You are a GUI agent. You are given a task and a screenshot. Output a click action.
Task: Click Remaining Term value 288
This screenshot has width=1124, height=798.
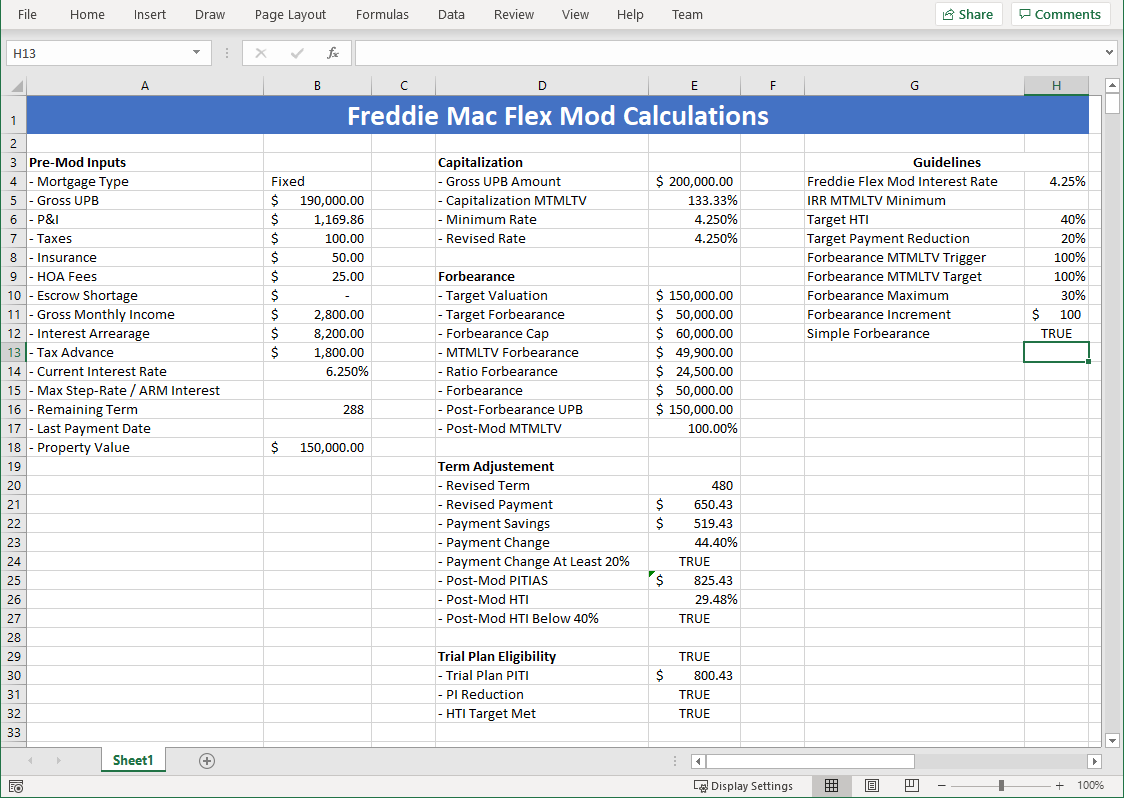tap(317, 409)
